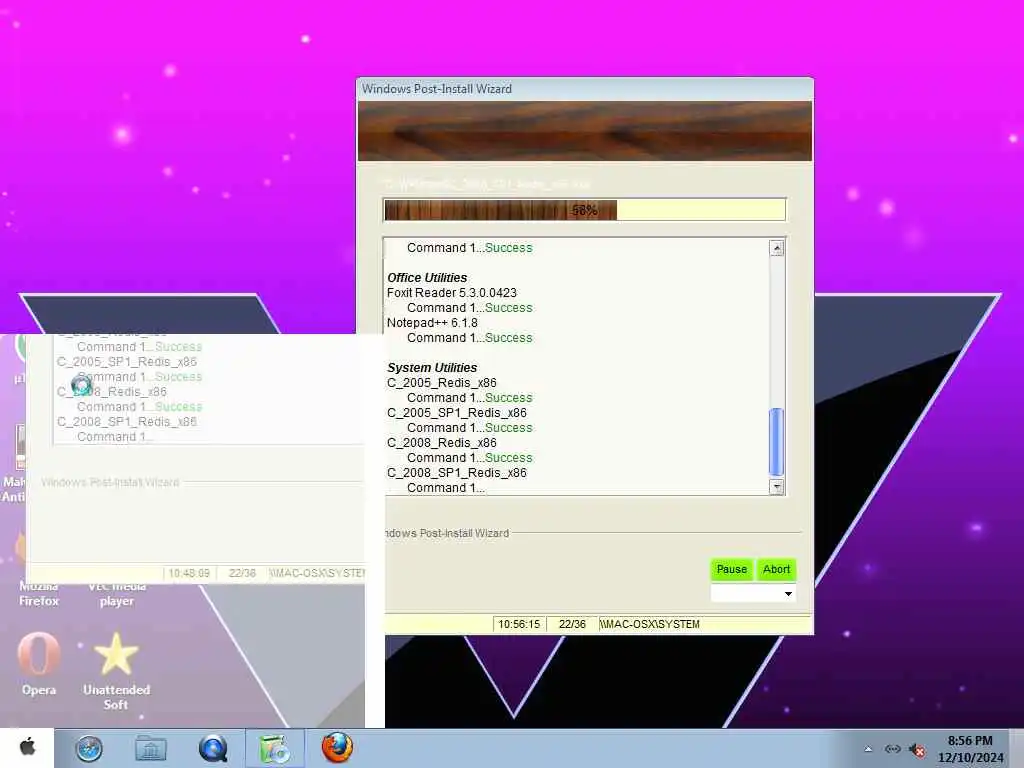1024x768 pixels.
Task: Click the log scrollbar down arrow
Action: pos(776,487)
